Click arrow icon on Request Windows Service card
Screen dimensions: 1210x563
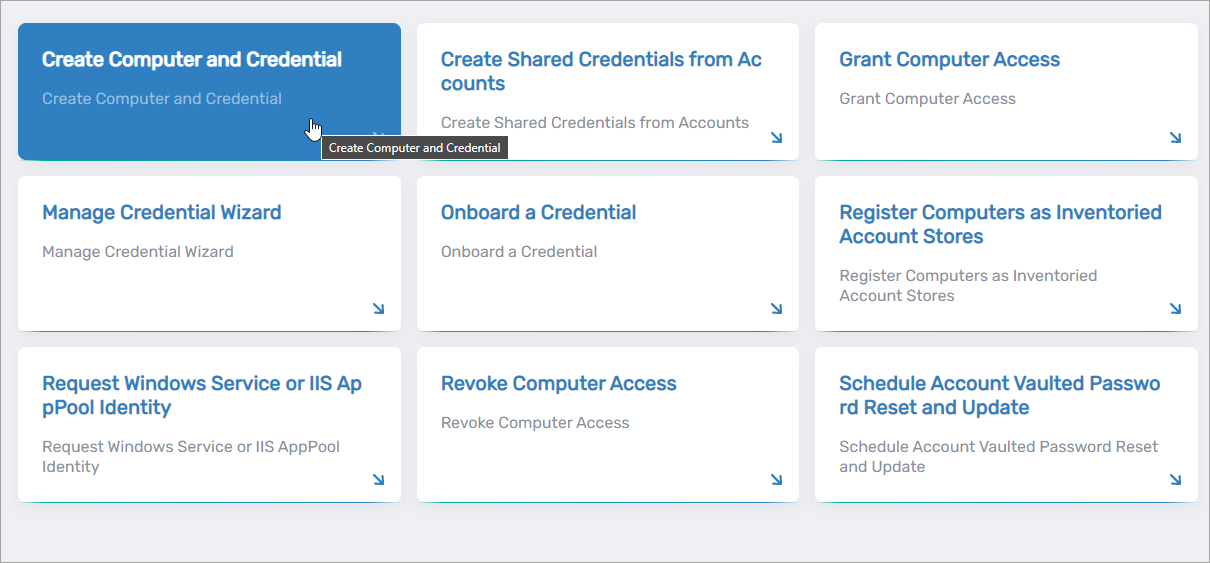pos(378,480)
